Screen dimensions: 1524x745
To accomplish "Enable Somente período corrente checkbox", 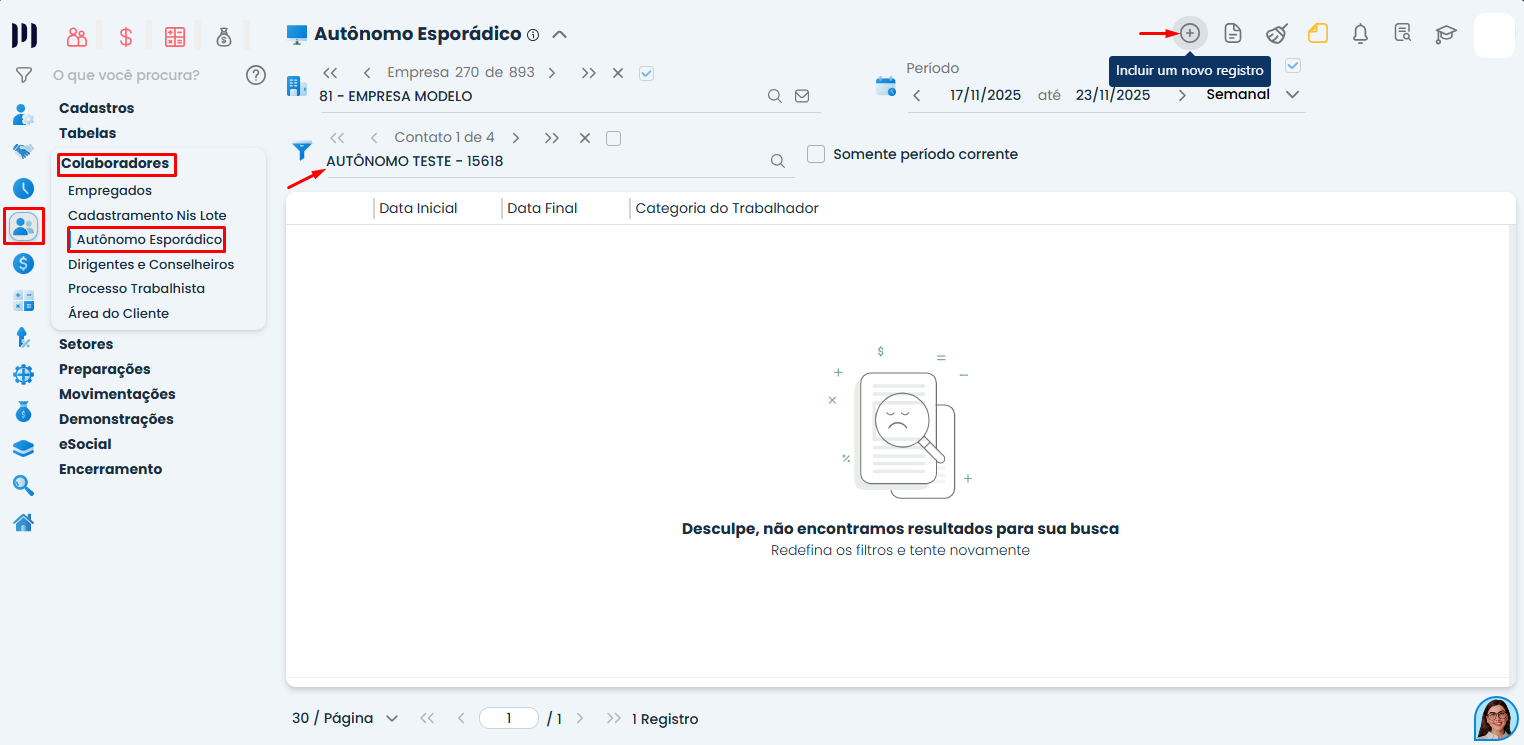I will pos(816,154).
